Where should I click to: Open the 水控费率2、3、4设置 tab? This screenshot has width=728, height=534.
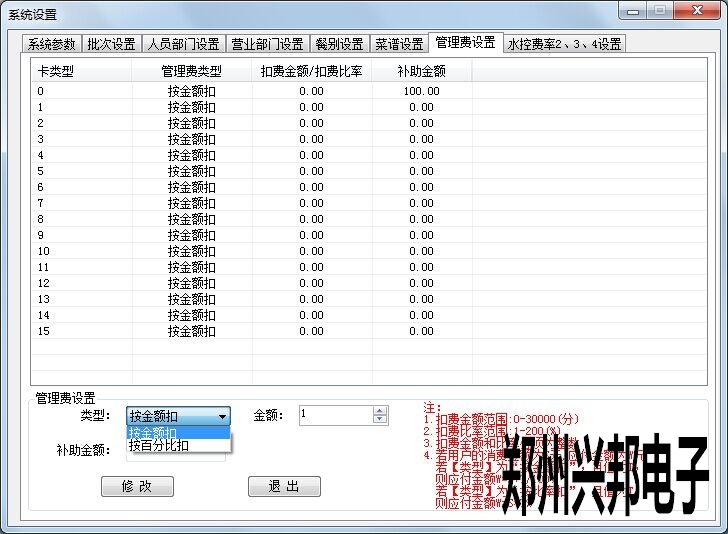[x=564, y=44]
